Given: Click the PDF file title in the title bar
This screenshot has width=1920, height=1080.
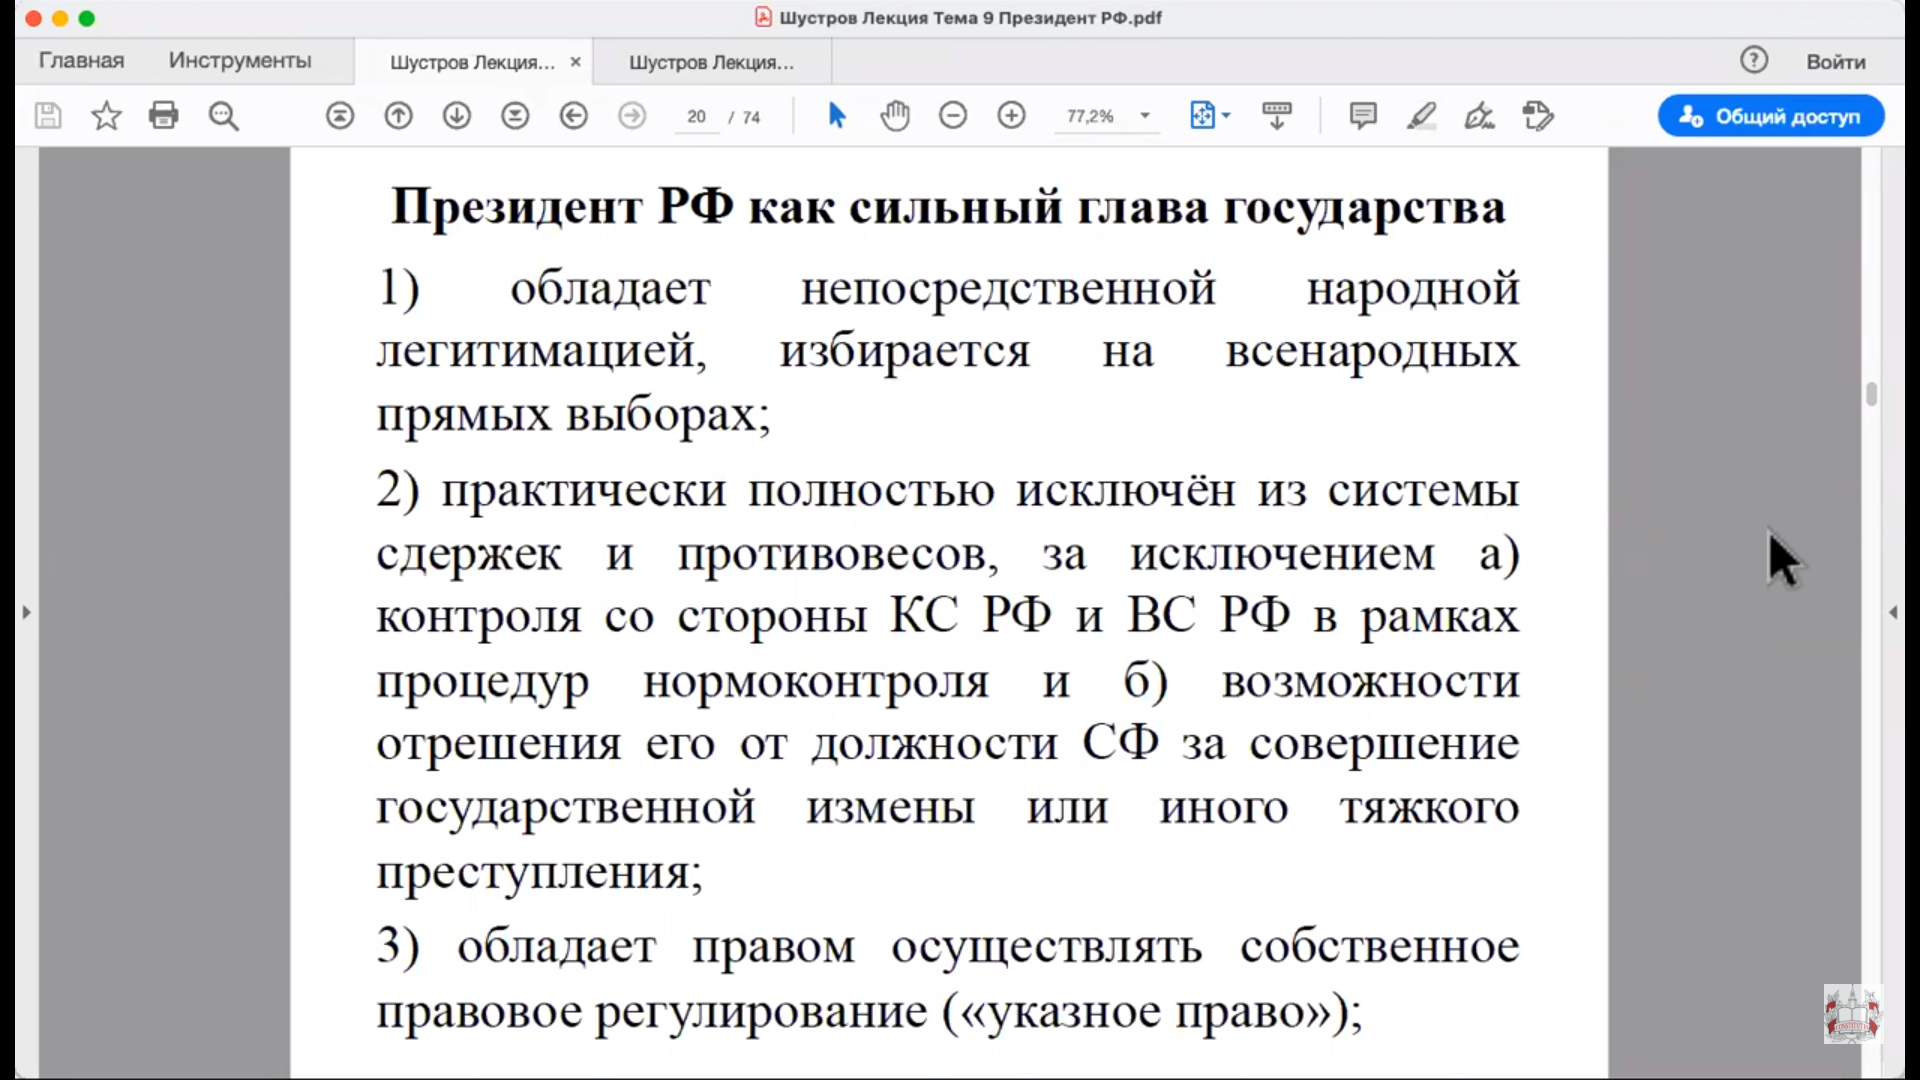Looking at the screenshot, I should [x=970, y=18].
